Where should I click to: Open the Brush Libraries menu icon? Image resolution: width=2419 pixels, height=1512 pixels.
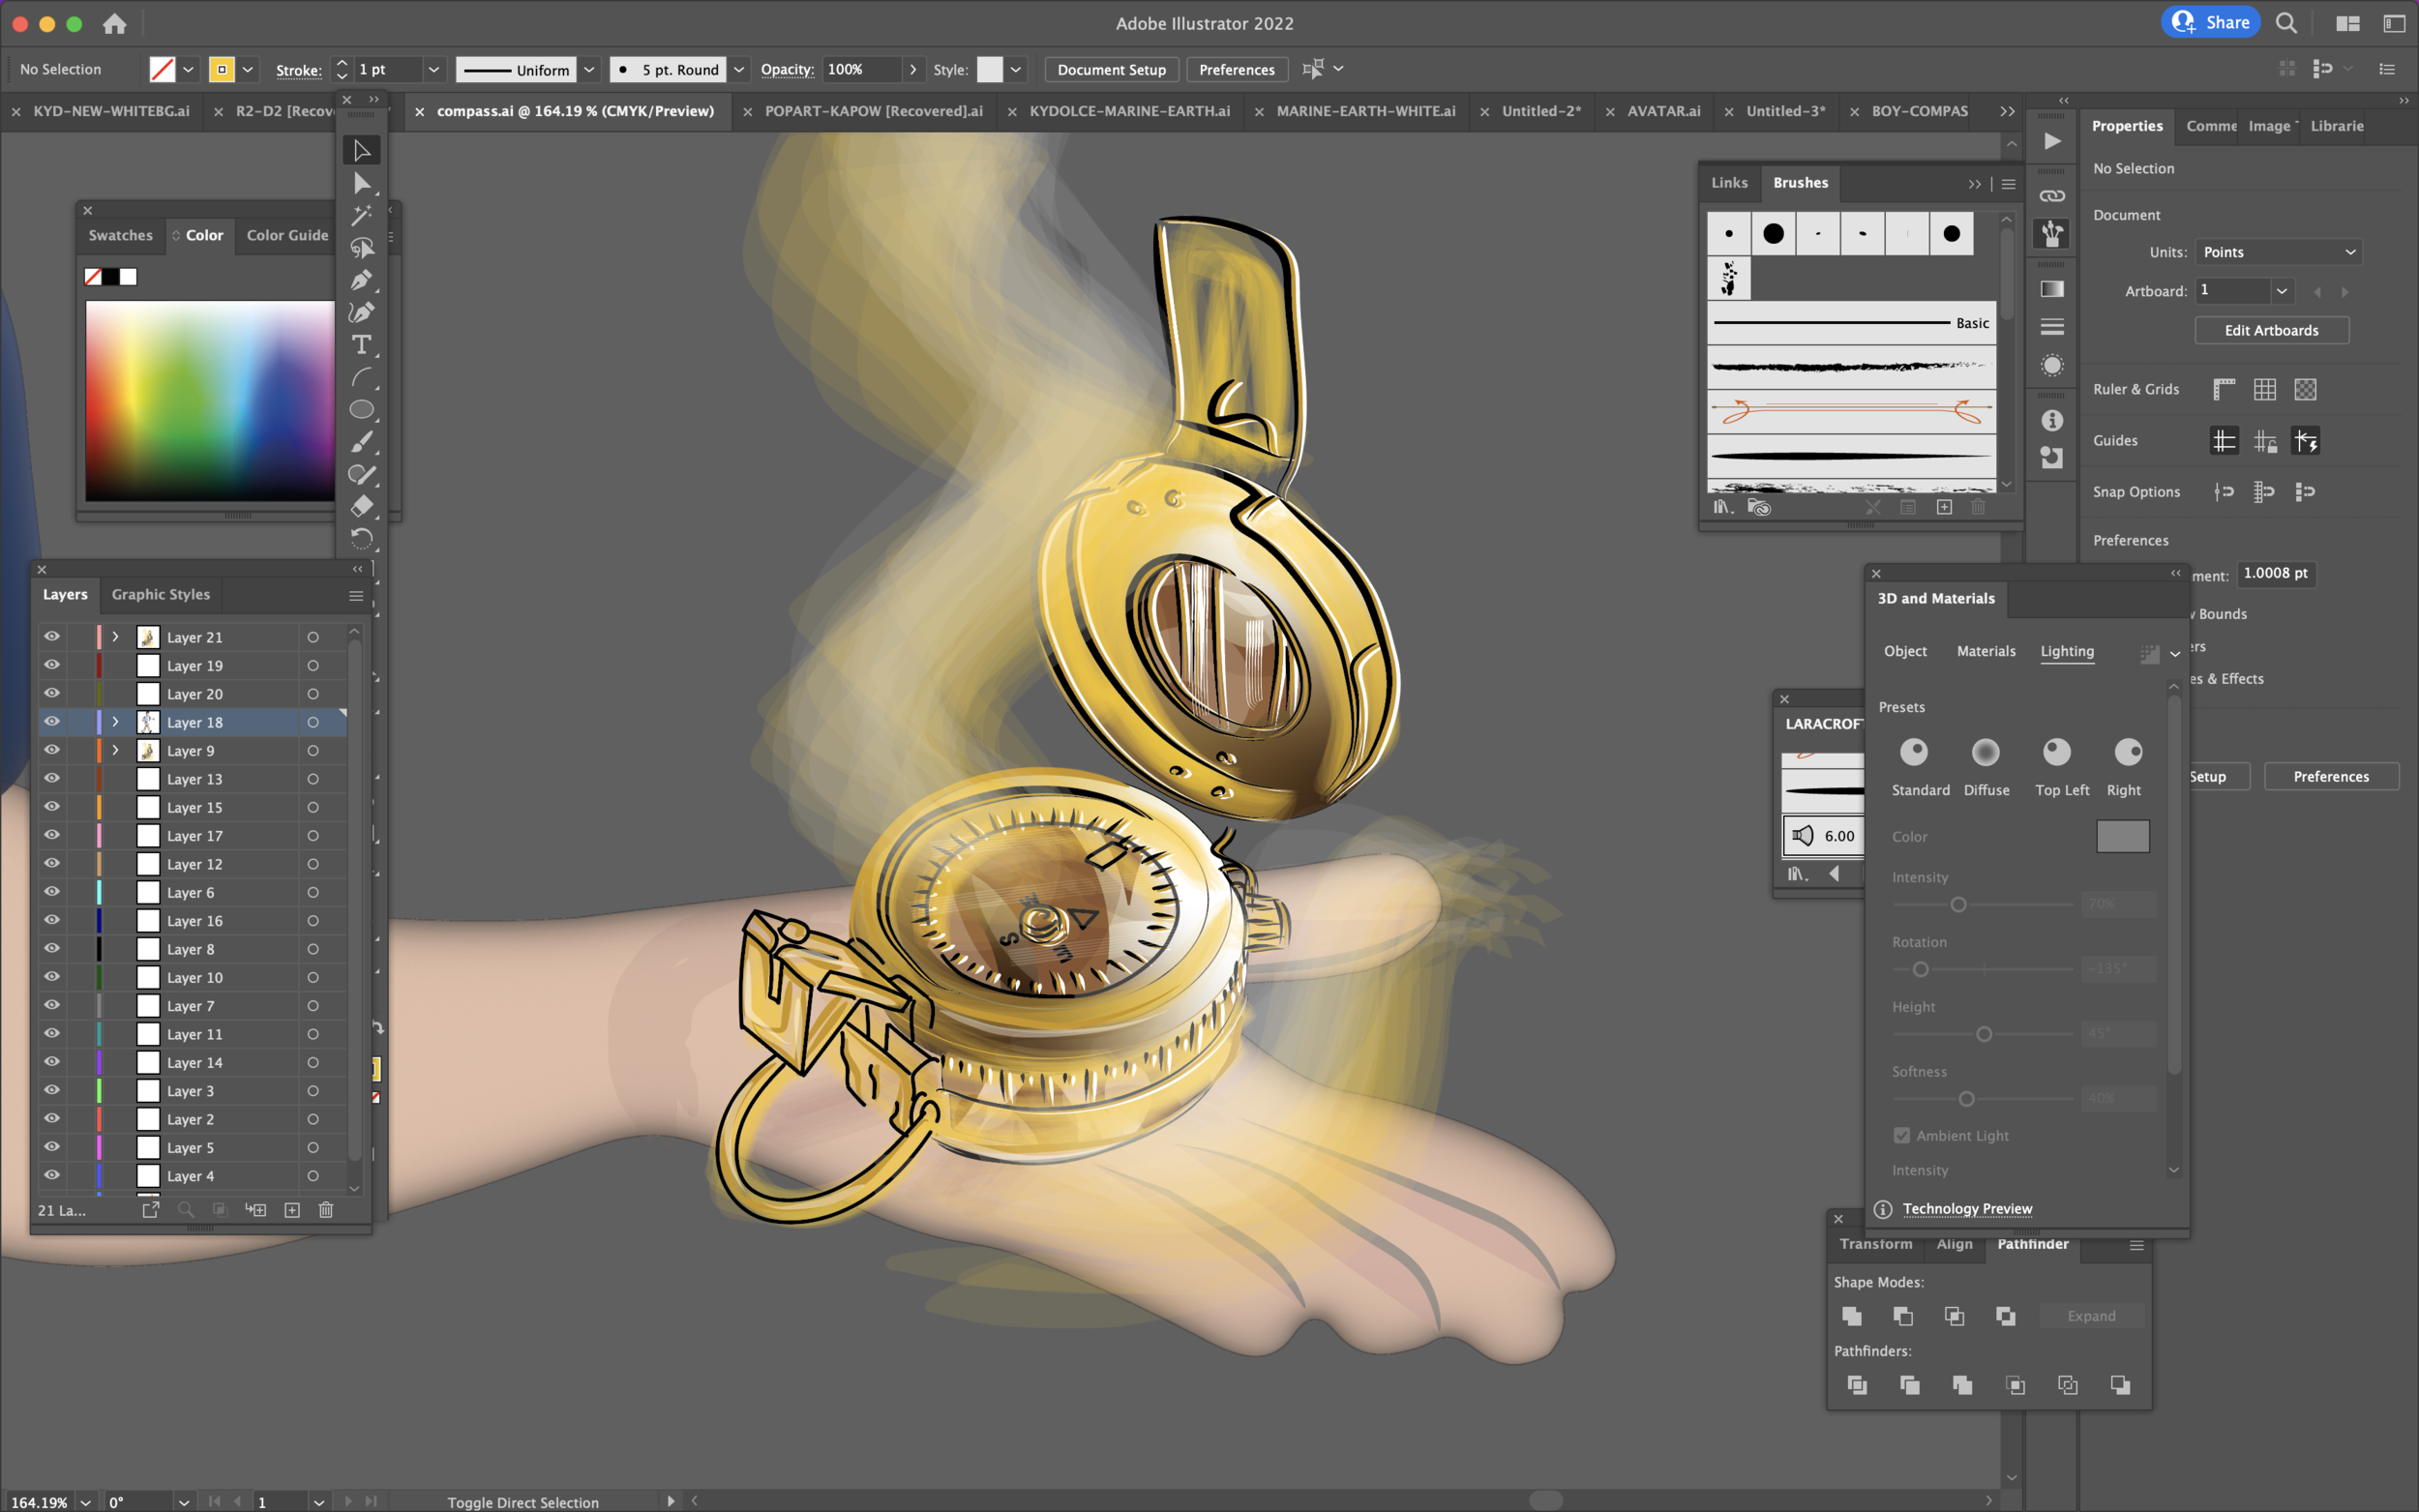[1723, 507]
